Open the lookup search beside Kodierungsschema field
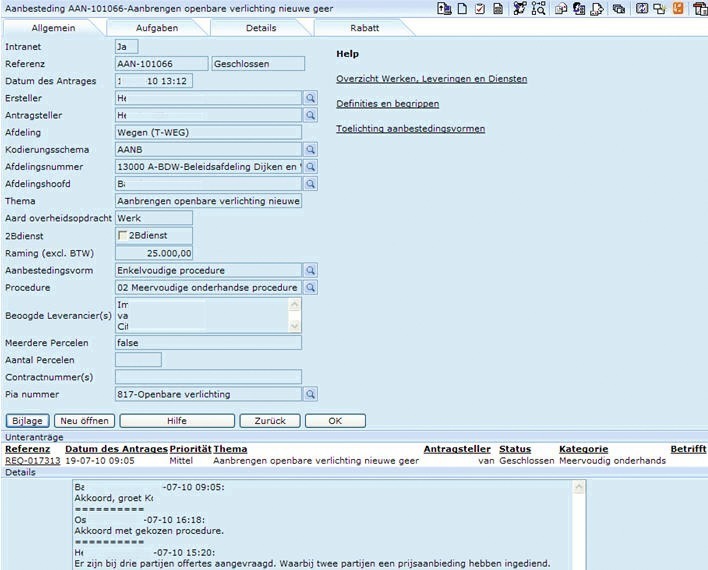Image resolution: width=708 pixels, height=570 pixels. coord(311,149)
